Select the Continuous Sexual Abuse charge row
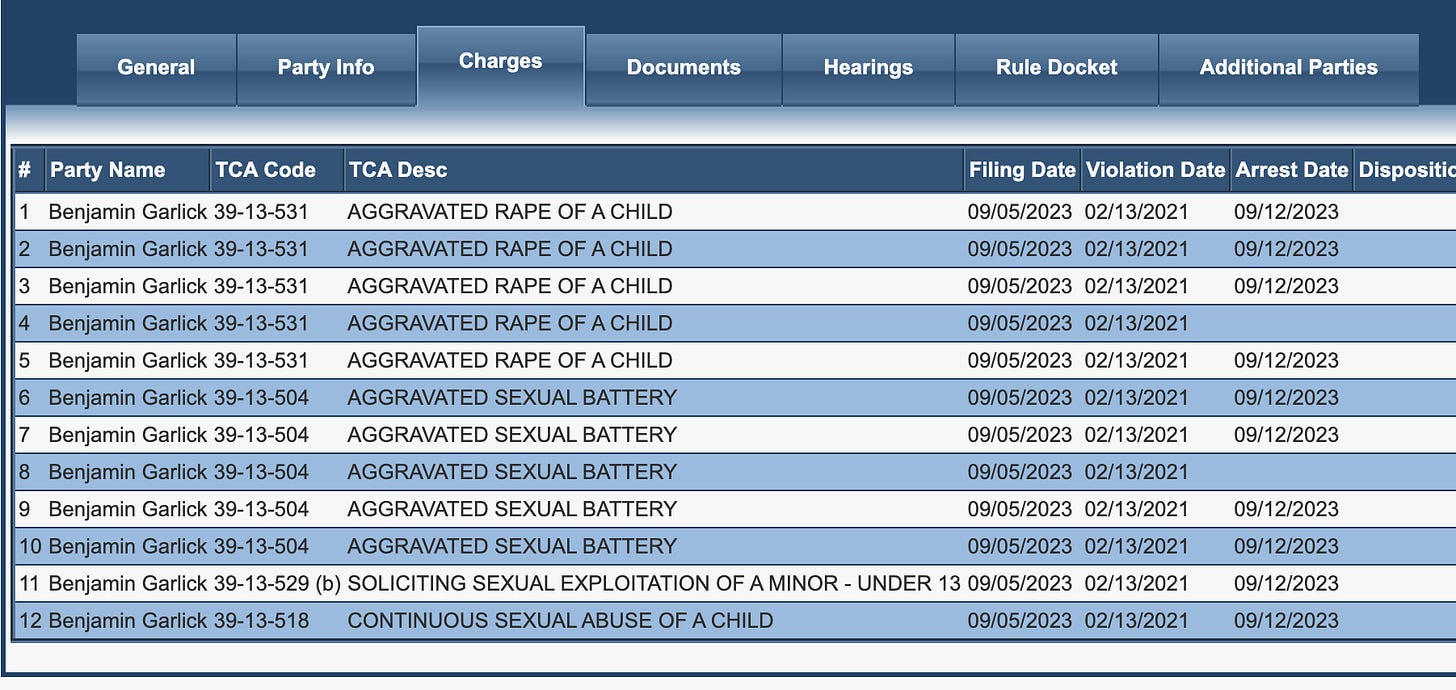 point(735,621)
